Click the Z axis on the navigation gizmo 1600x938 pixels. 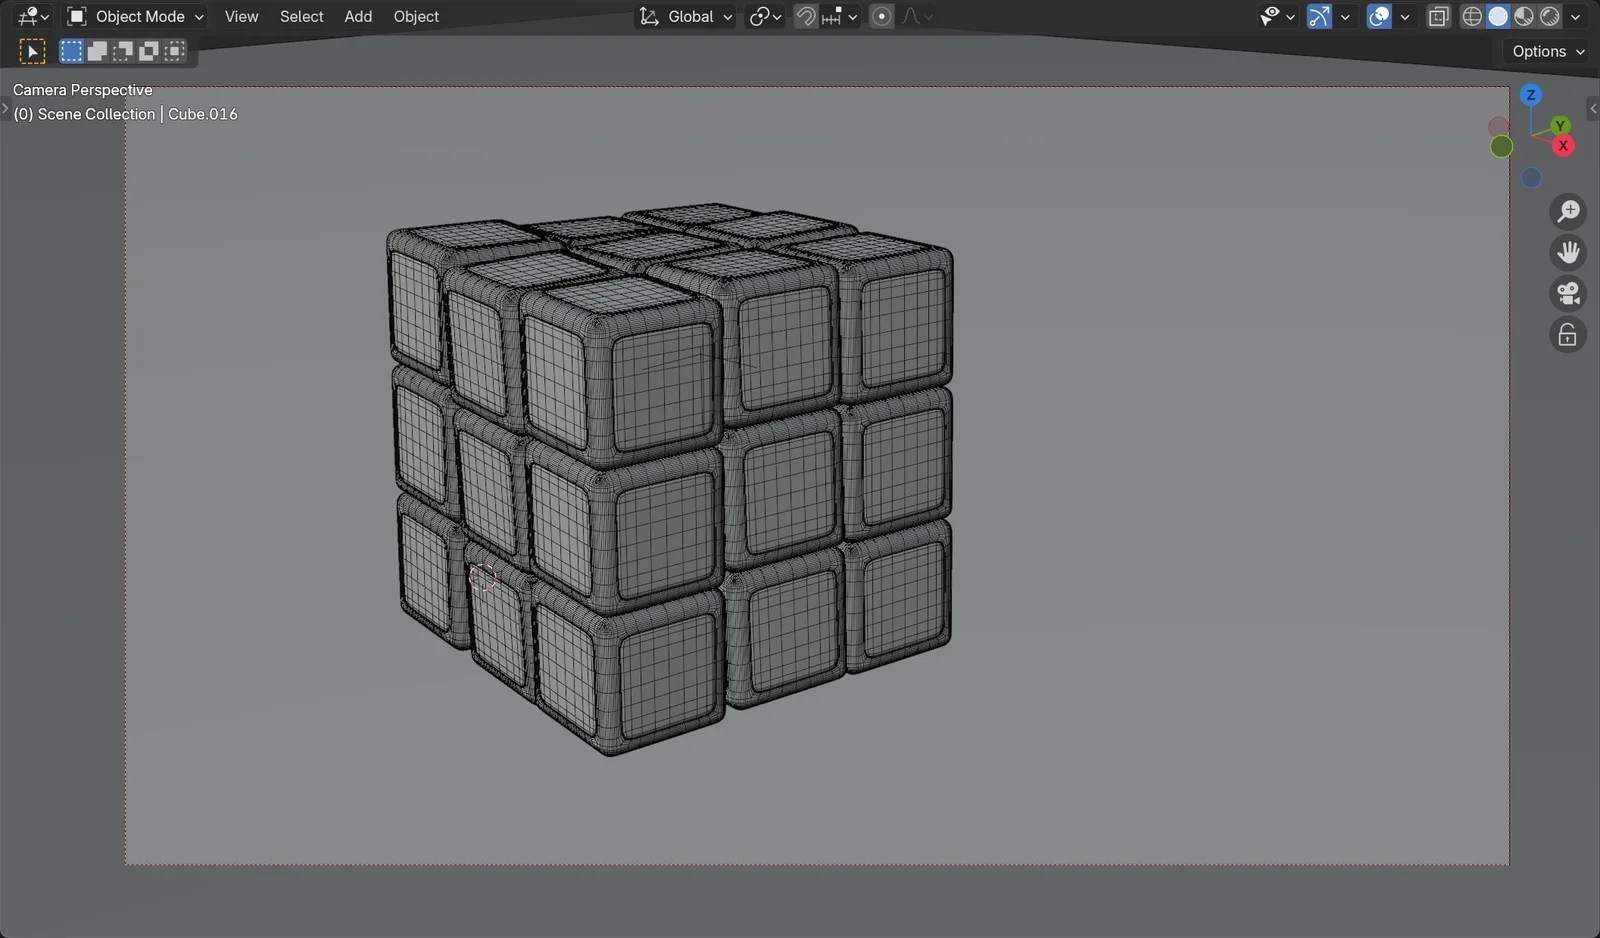tap(1531, 94)
